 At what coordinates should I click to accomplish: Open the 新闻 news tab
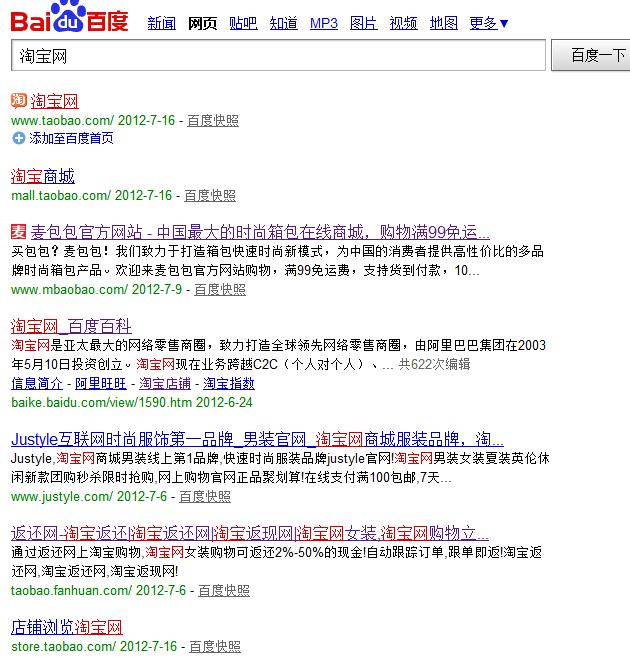(x=161, y=23)
